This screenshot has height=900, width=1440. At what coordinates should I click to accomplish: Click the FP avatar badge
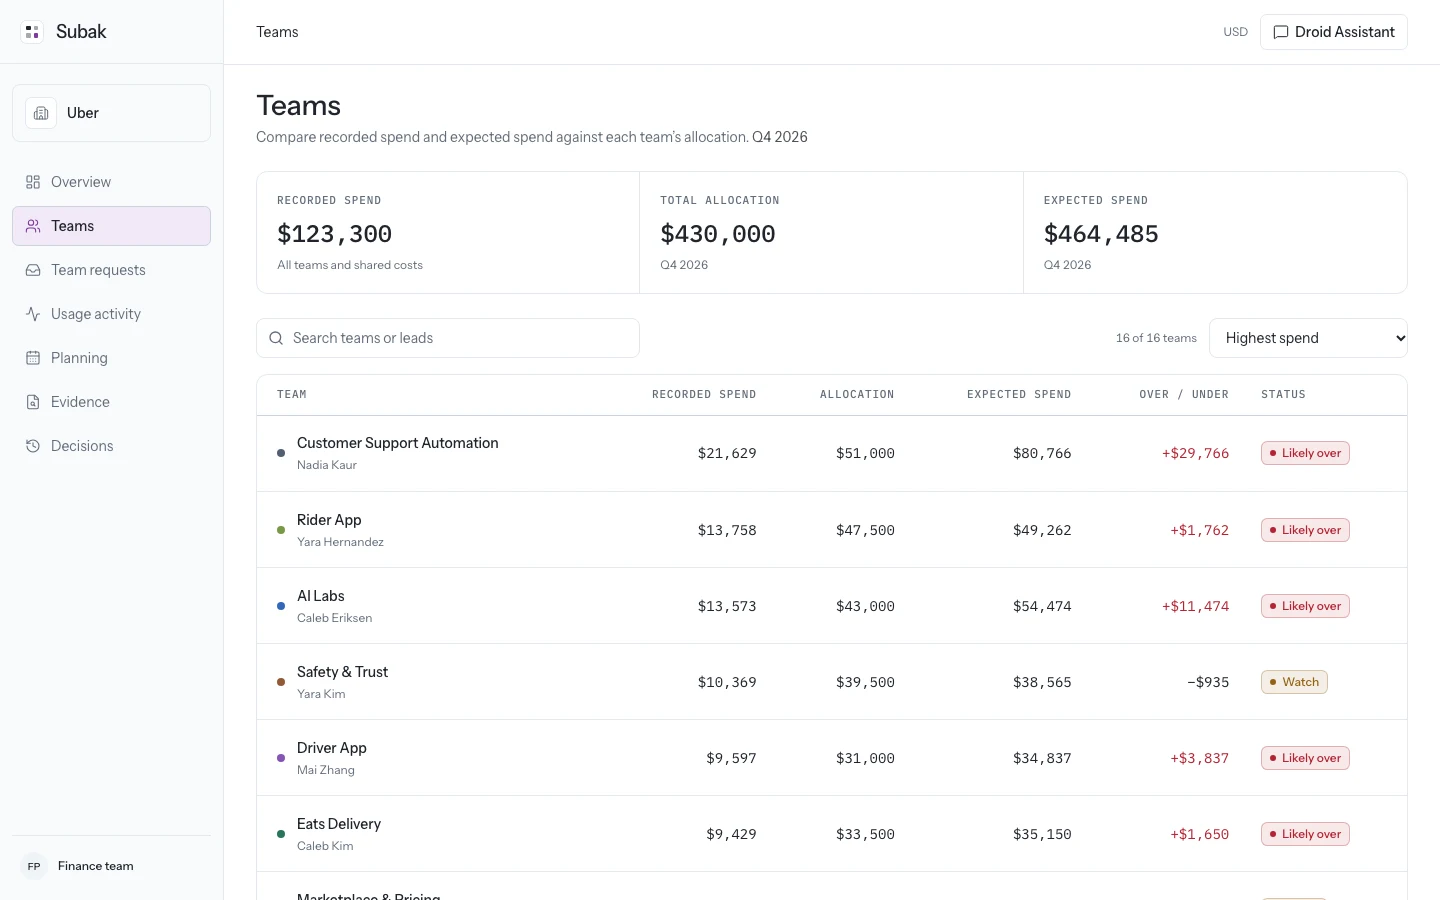(34, 866)
